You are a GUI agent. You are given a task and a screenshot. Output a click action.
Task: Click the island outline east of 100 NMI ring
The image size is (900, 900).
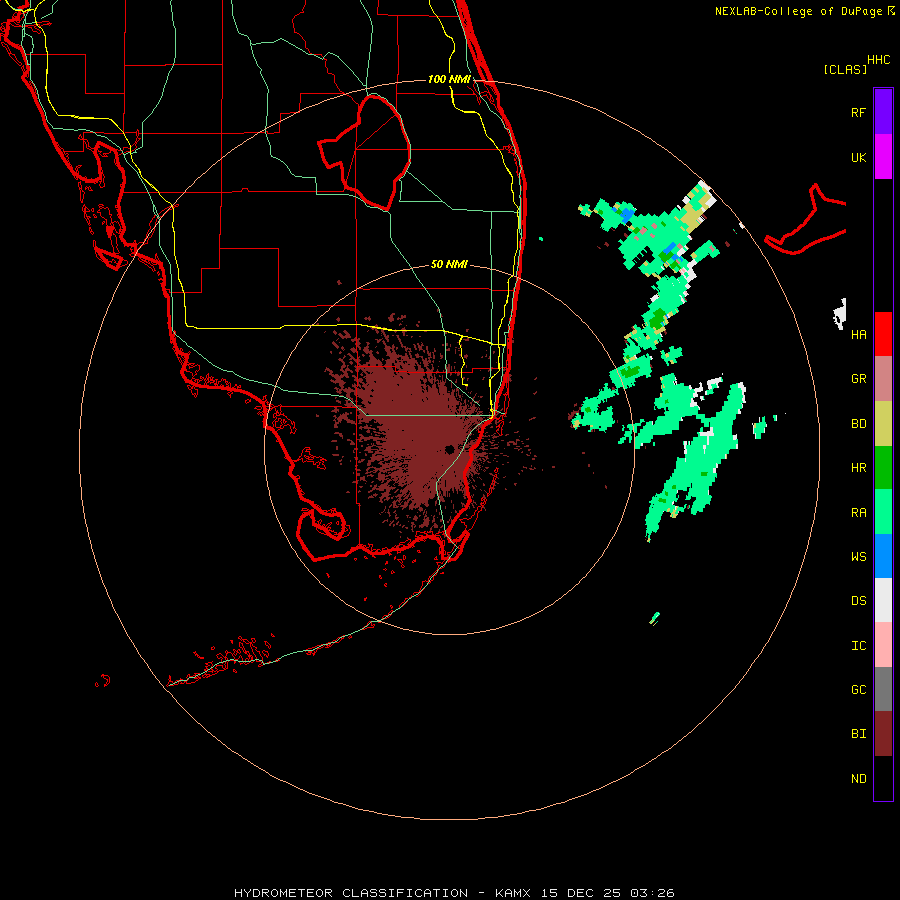(806, 219)
